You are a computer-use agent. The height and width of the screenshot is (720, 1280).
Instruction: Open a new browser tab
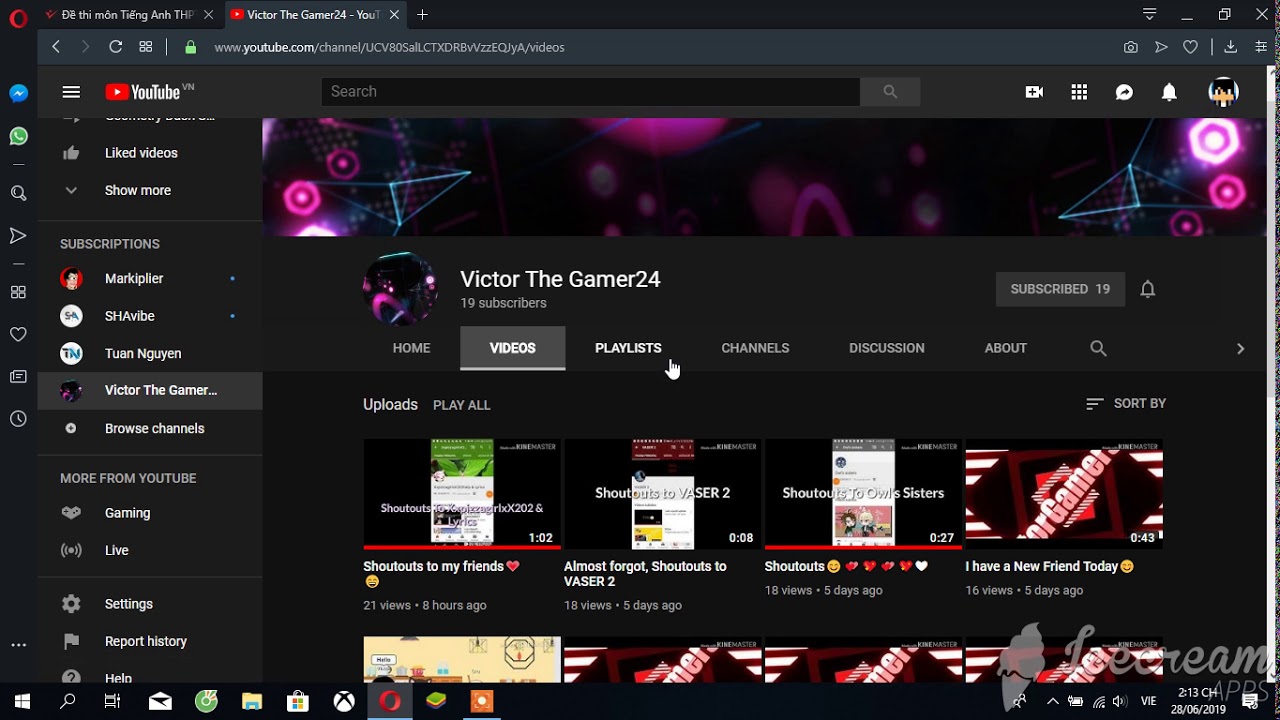click(x=422, y=15)
